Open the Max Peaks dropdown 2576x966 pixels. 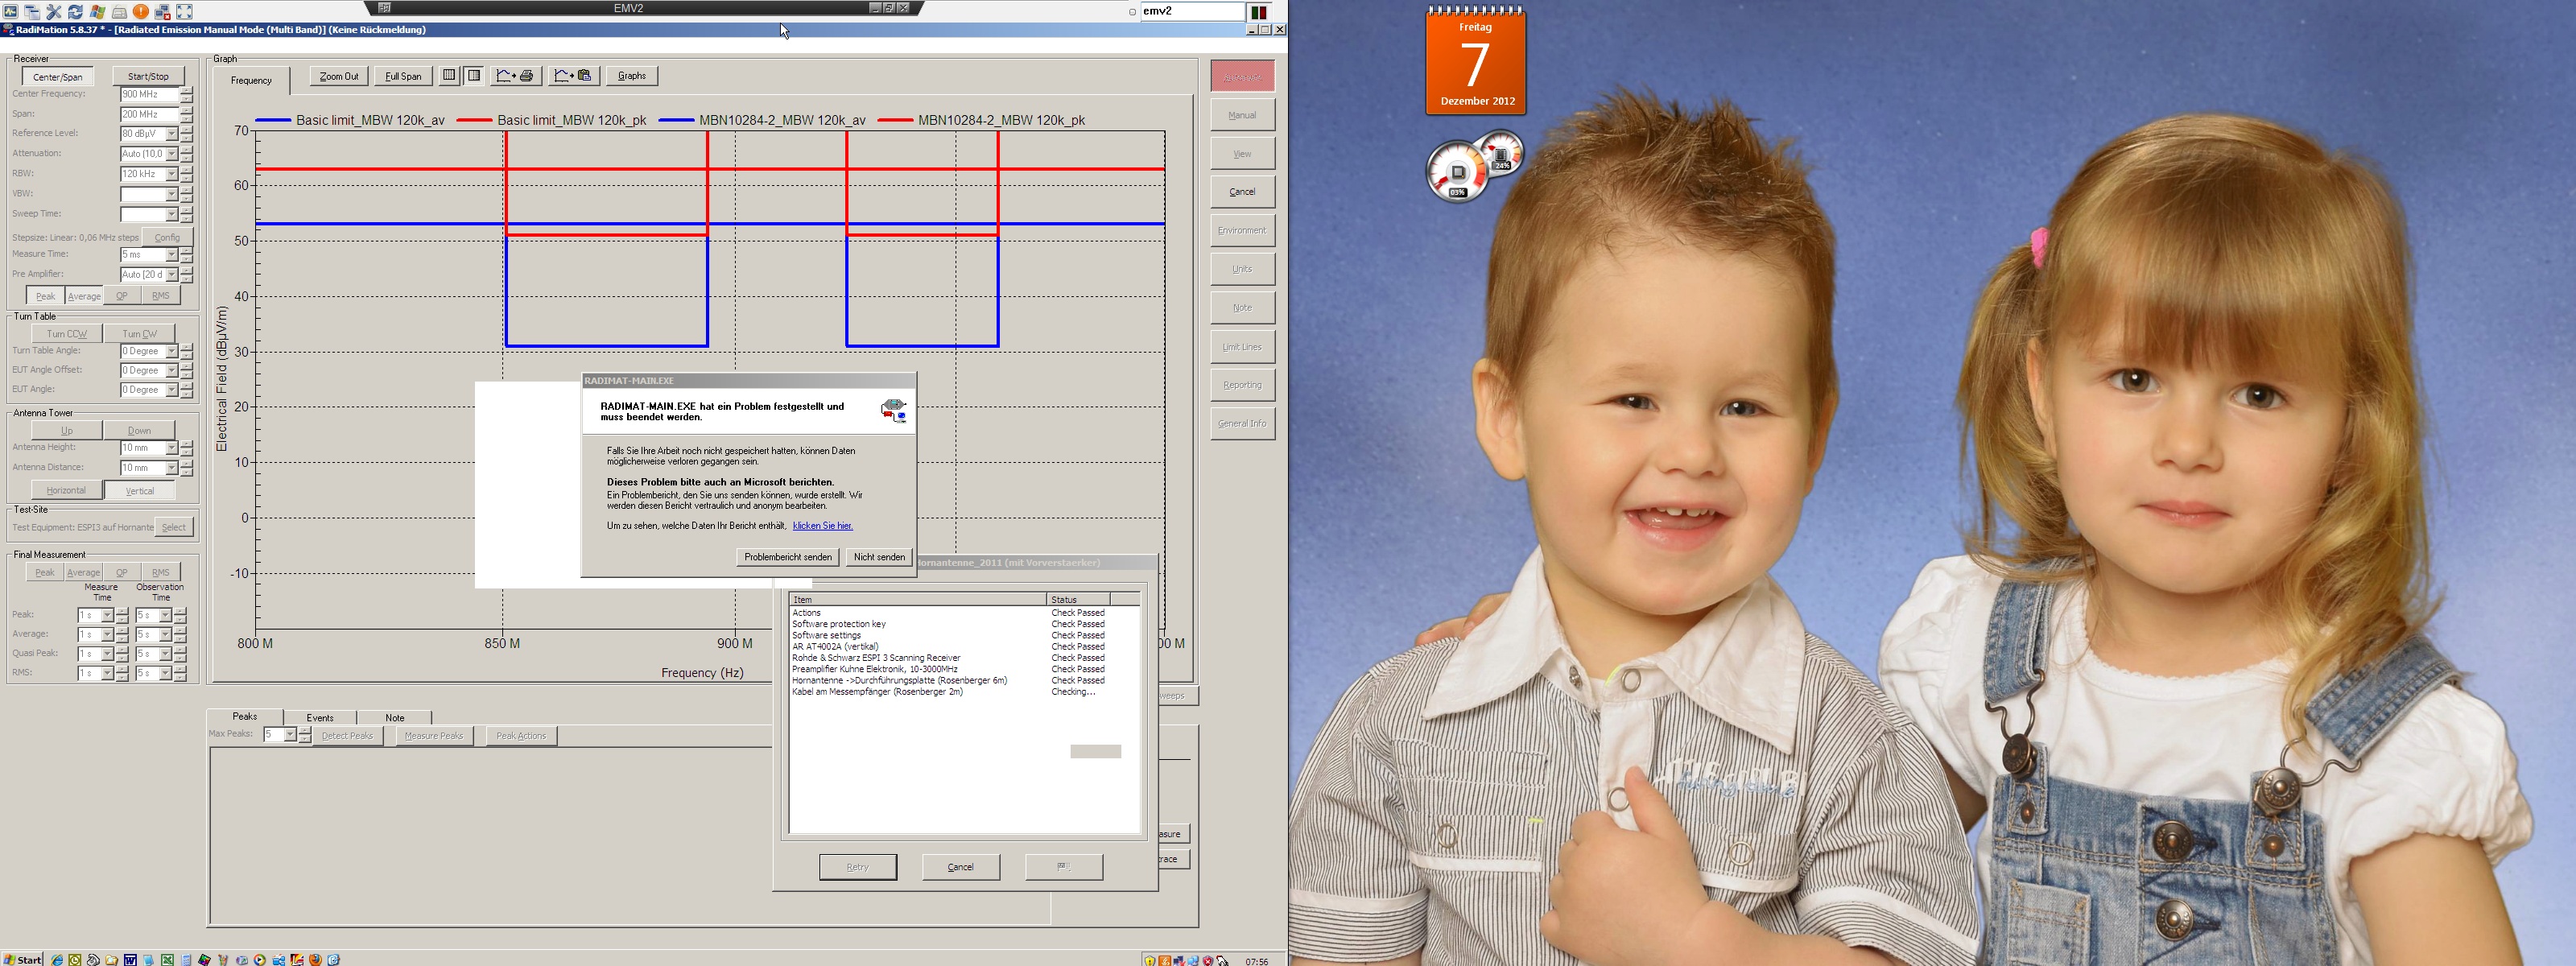point(290,735)
